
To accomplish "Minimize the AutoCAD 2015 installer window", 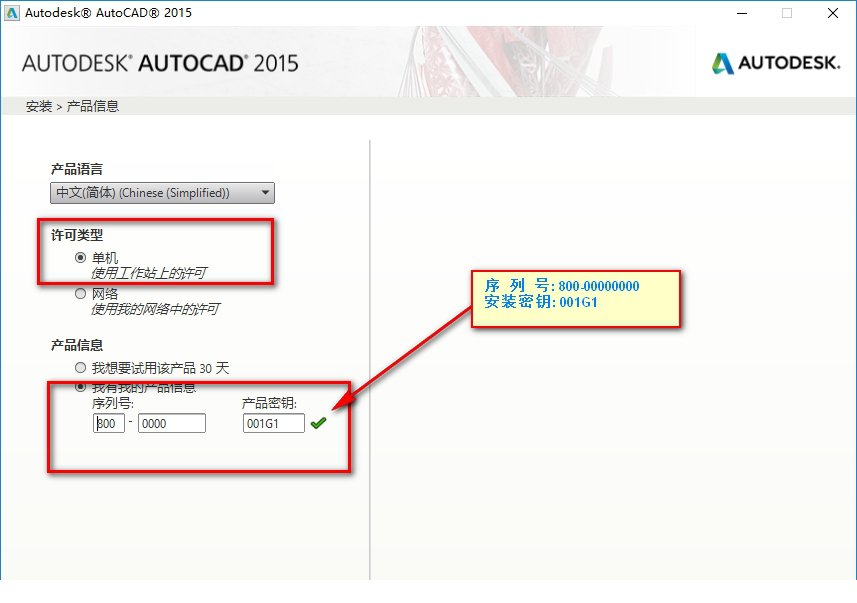I will point(742,13).
